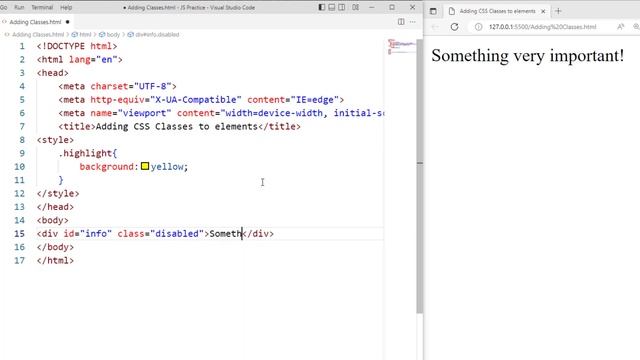The image size is (640, 360).
Task: Click the browser address bar URL
Action: [x=542, y=27]
